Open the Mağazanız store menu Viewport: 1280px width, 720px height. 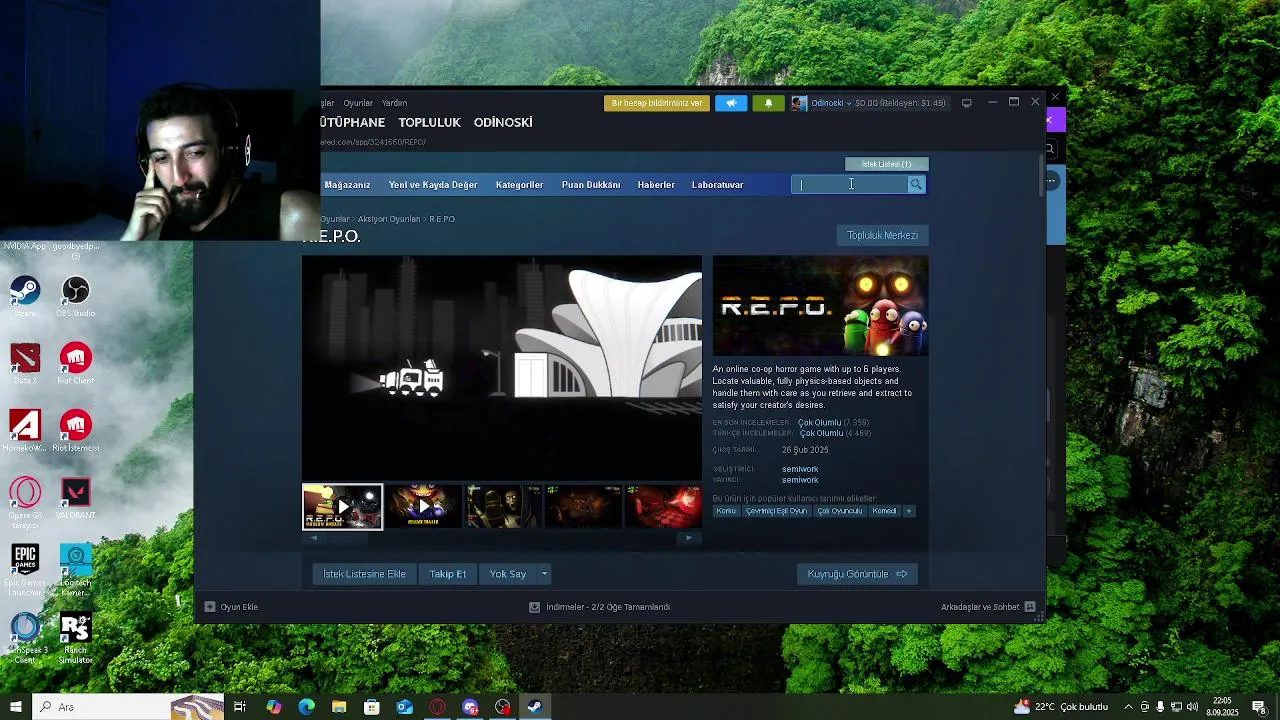point(347,185)
